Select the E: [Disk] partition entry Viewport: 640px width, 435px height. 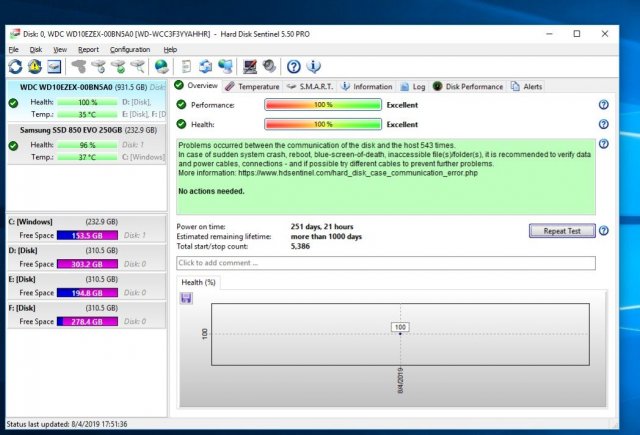87,286
